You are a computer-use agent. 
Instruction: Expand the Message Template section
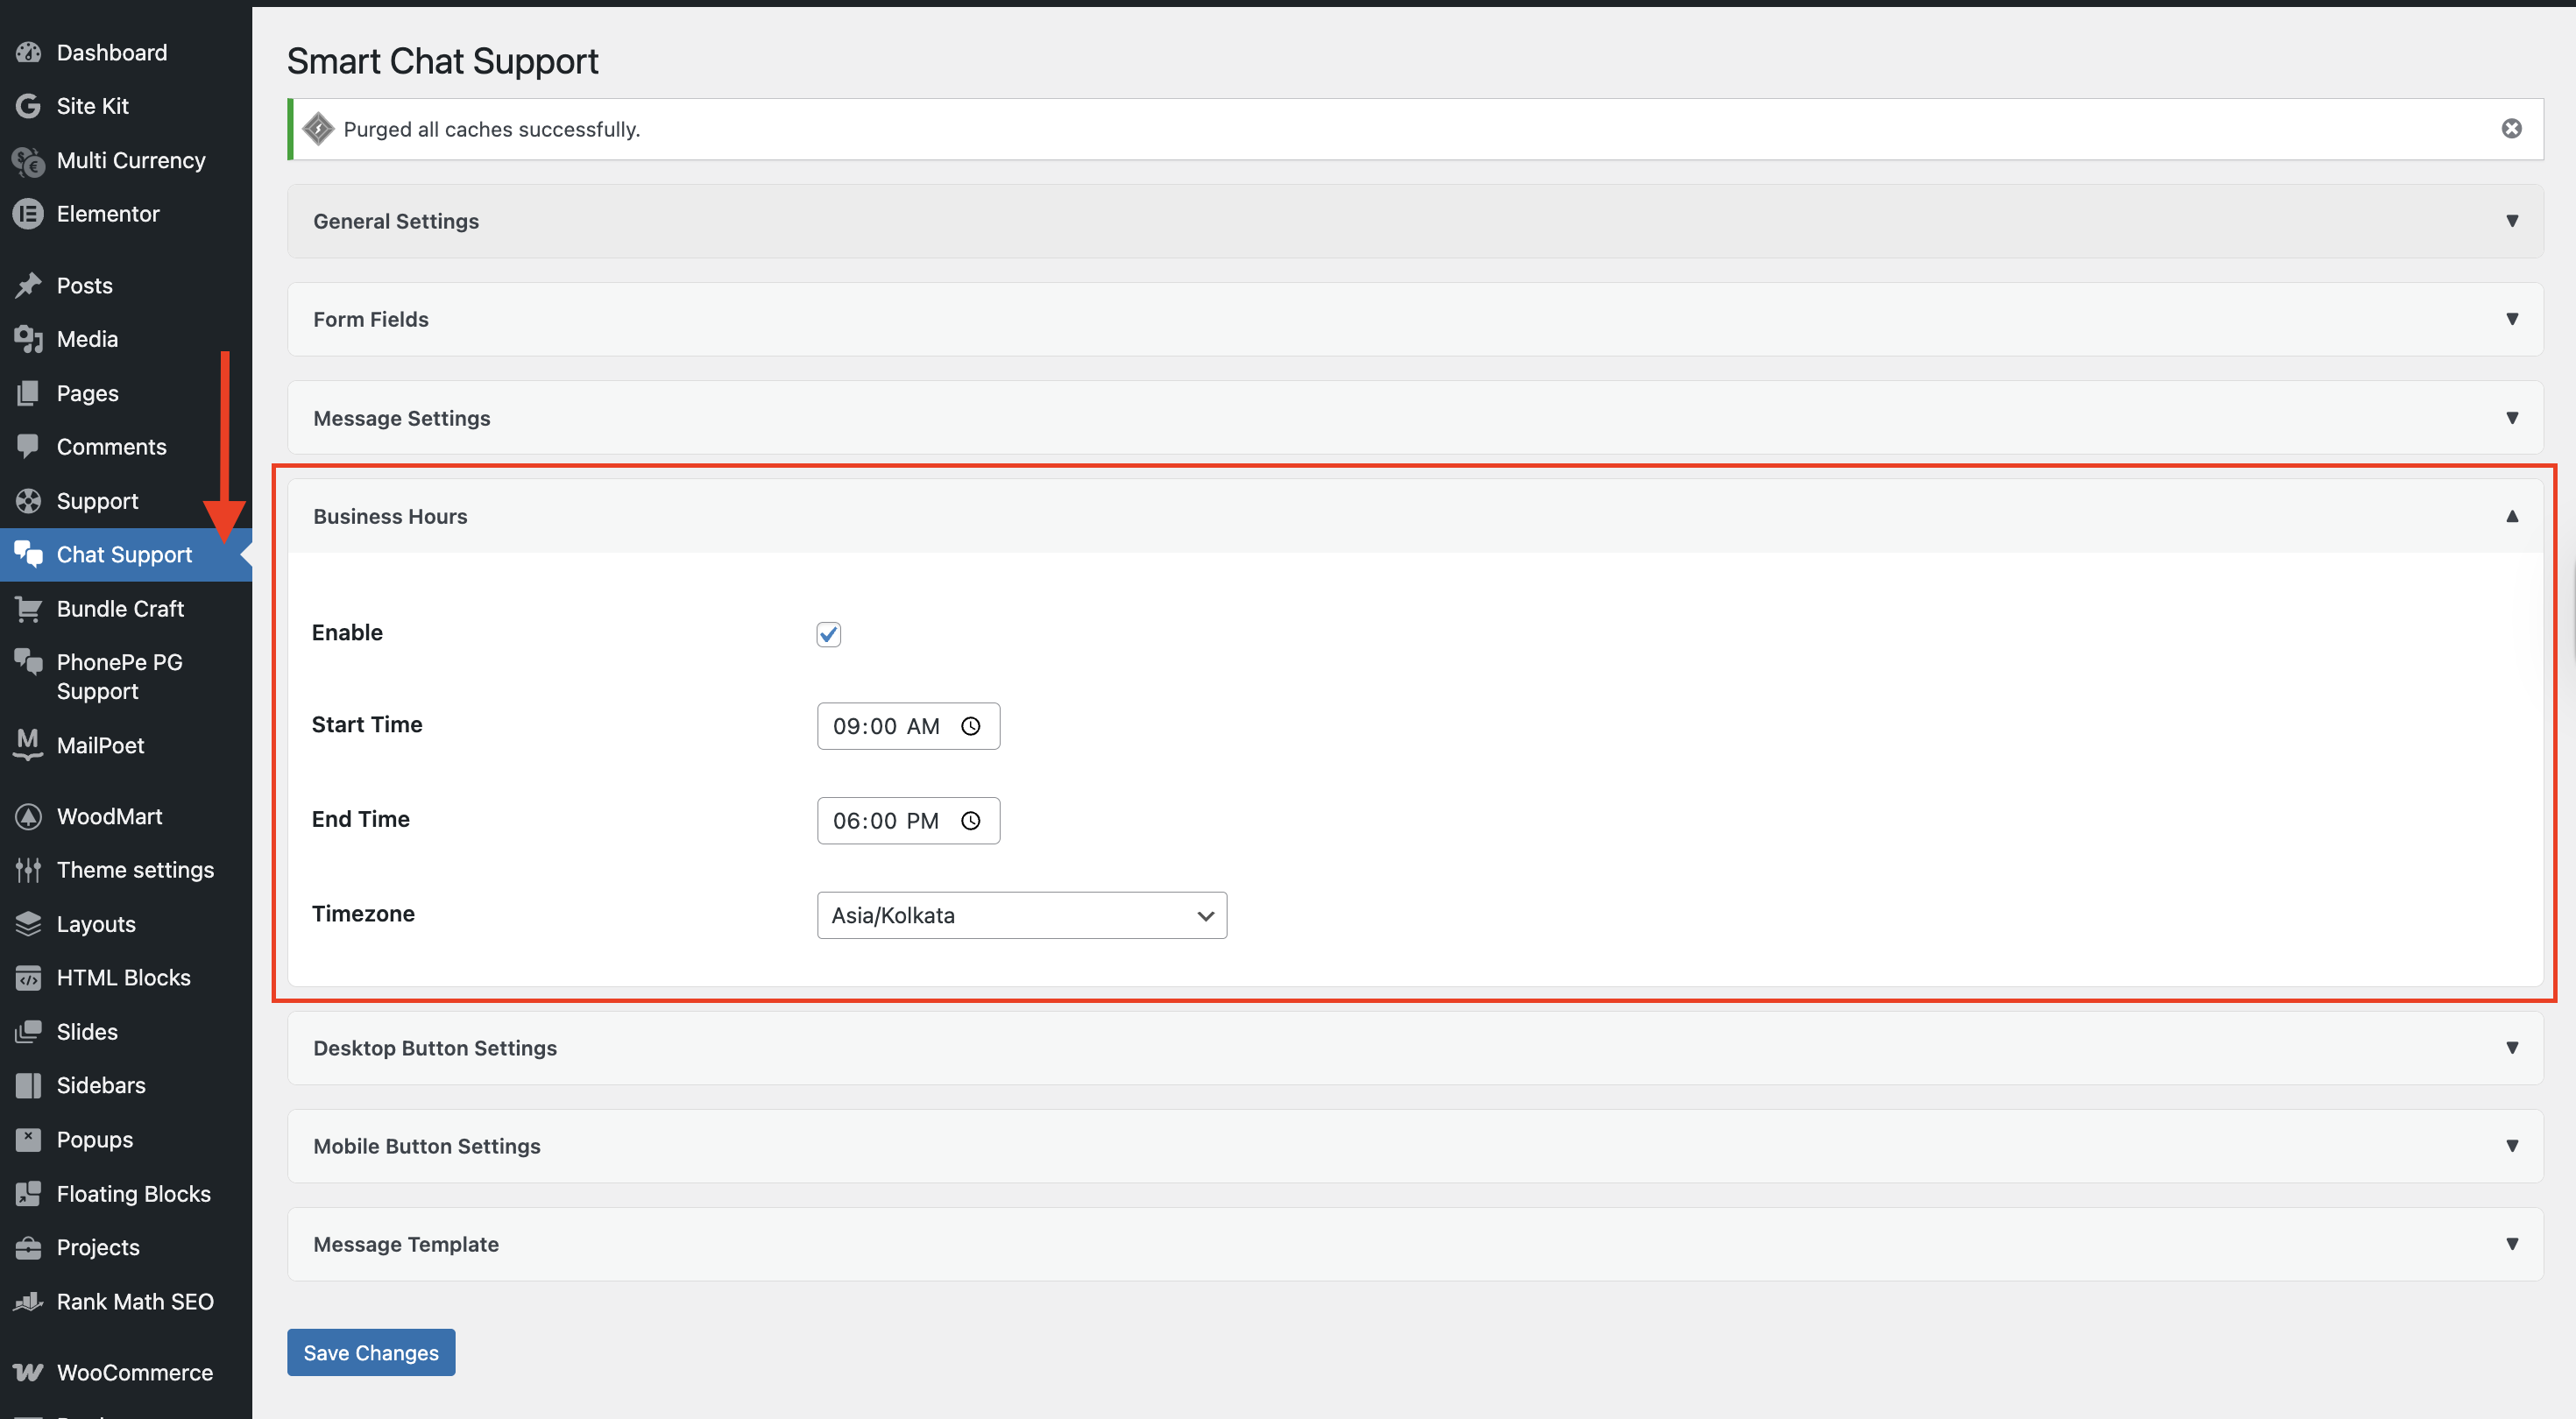click(x=1414, y=1244)
